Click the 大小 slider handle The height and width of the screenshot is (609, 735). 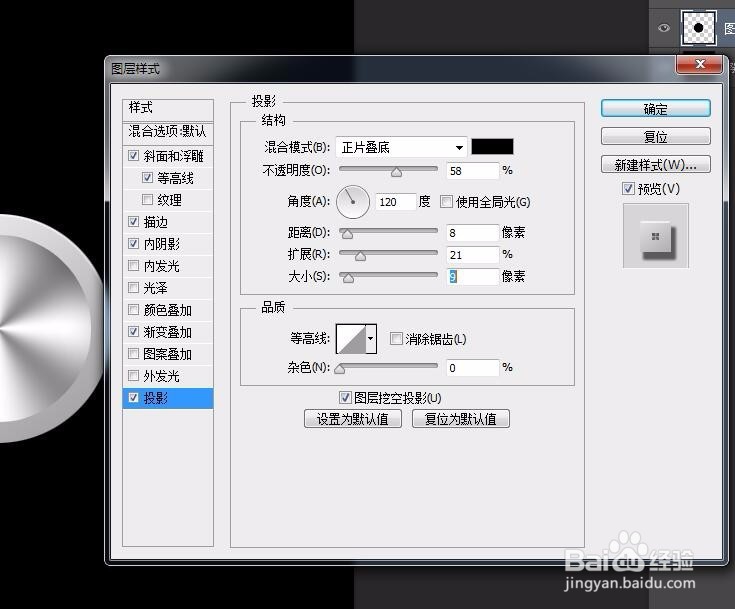(x=348, y=278)
